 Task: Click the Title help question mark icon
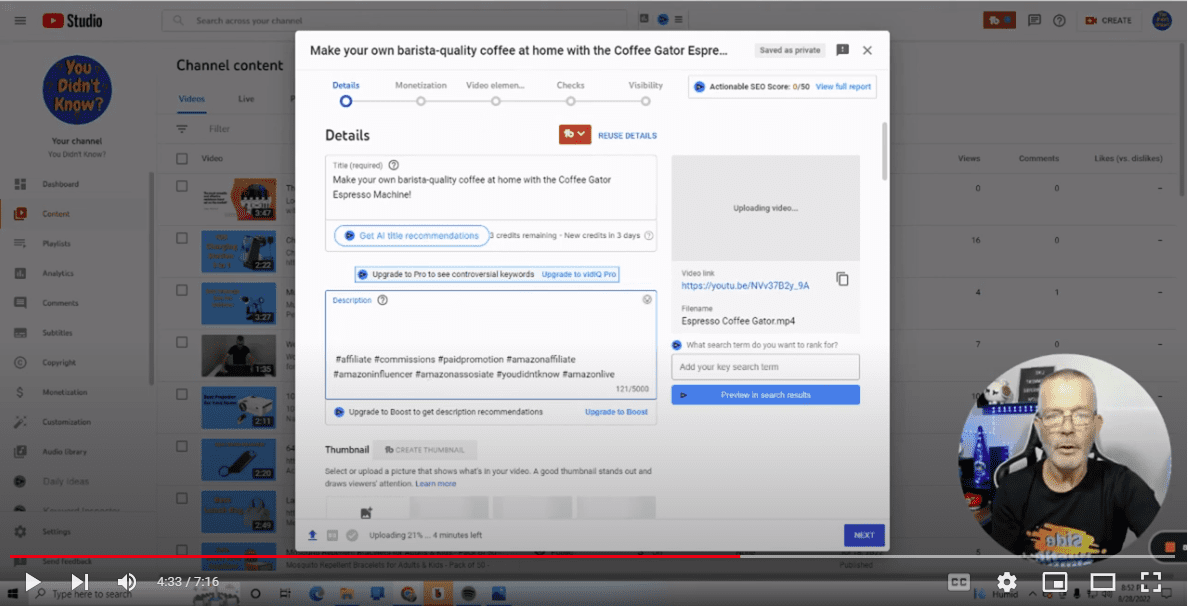pos(393,165)
